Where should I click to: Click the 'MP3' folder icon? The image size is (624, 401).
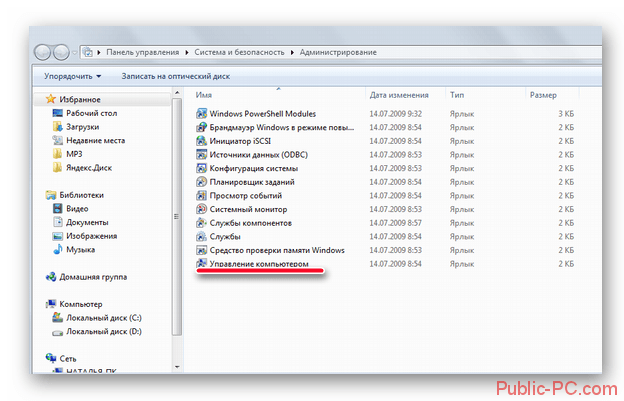pyautogui.click(x=58, y=154)
